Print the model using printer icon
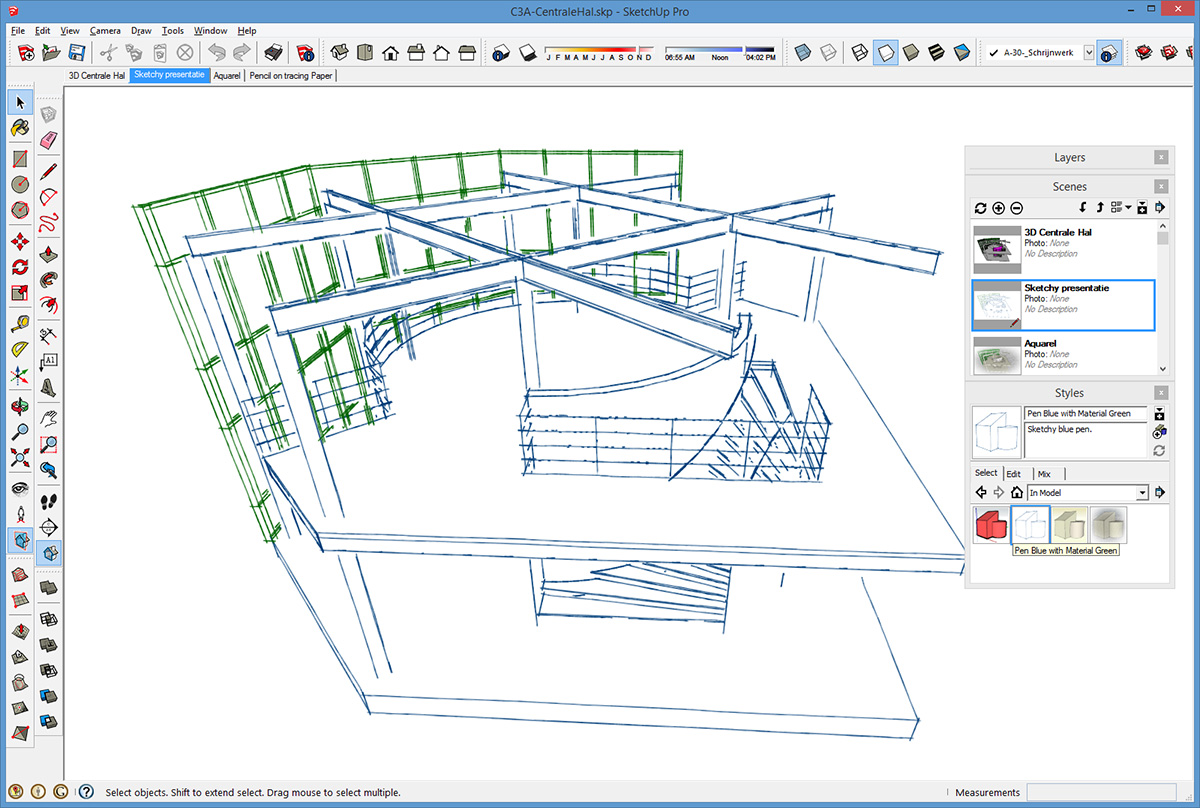This screenshot has width=1200, height=808. 273,53
